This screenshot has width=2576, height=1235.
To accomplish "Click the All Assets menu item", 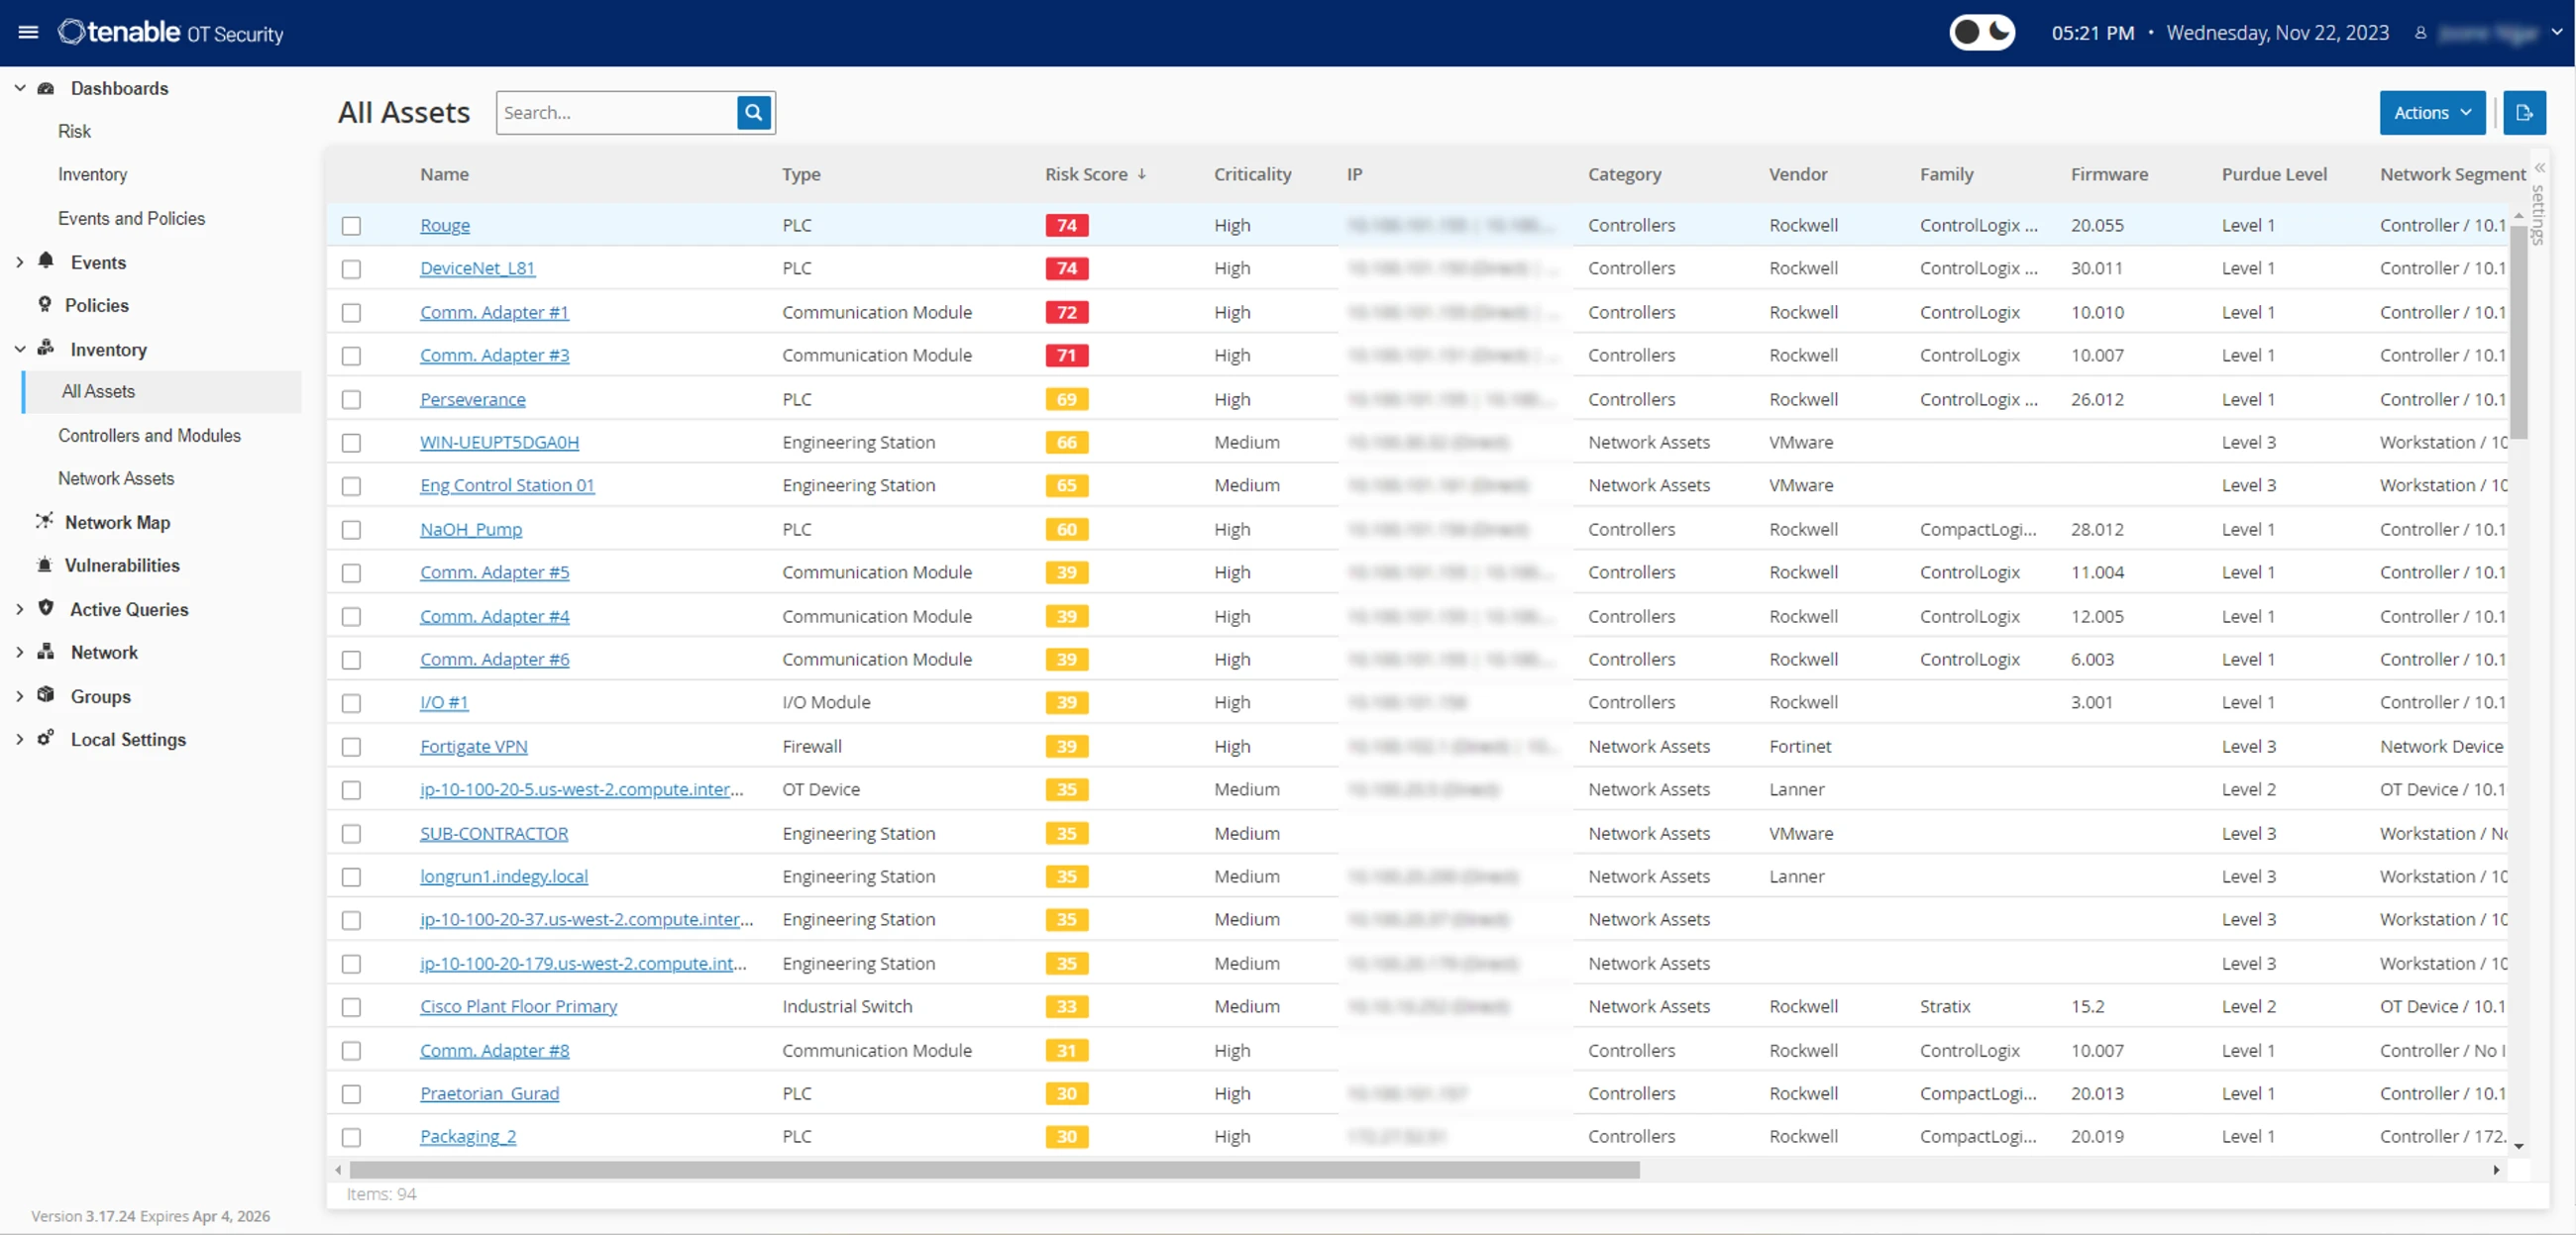I will (98, 391).
